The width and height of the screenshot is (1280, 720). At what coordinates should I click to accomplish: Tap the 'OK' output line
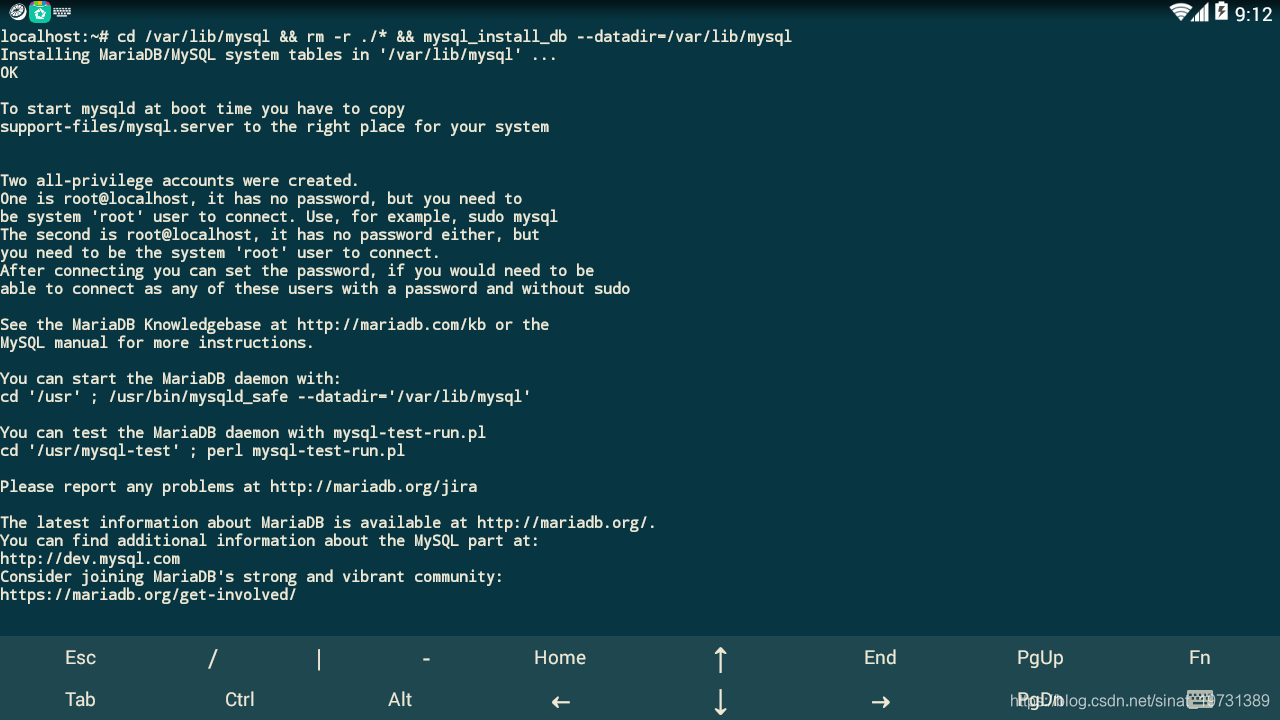click(9, 73)
